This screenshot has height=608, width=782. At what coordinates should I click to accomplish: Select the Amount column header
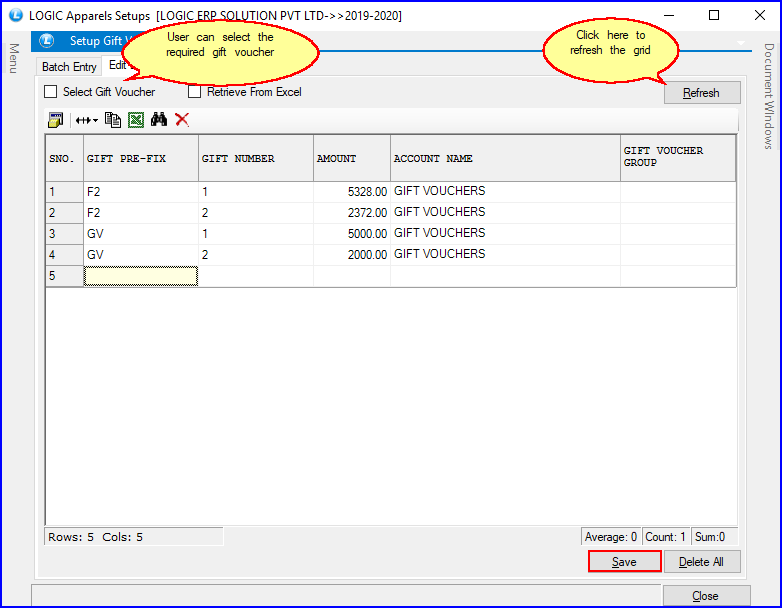click(351, 158)
